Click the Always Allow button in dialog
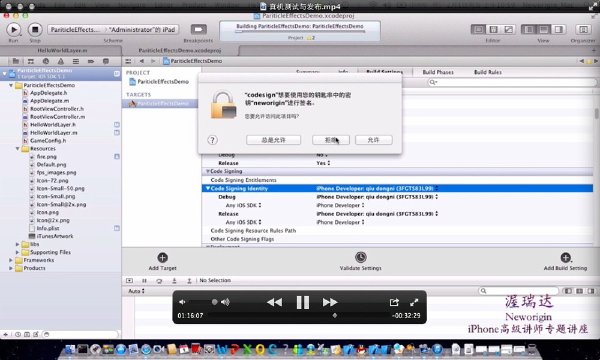The image size is (600, 360). pyautogui.click(x=273, y=140)
